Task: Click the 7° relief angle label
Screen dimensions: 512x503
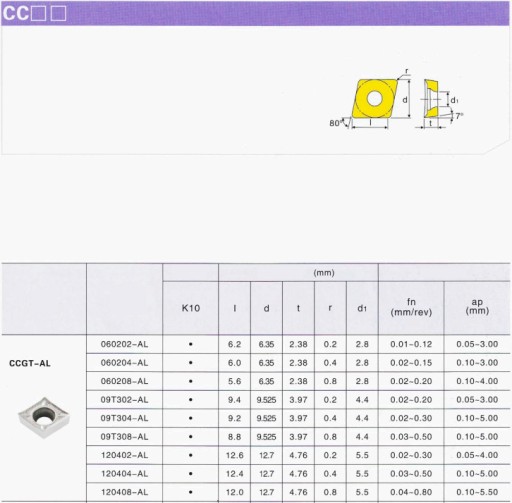Action: (x=459, y=116)
